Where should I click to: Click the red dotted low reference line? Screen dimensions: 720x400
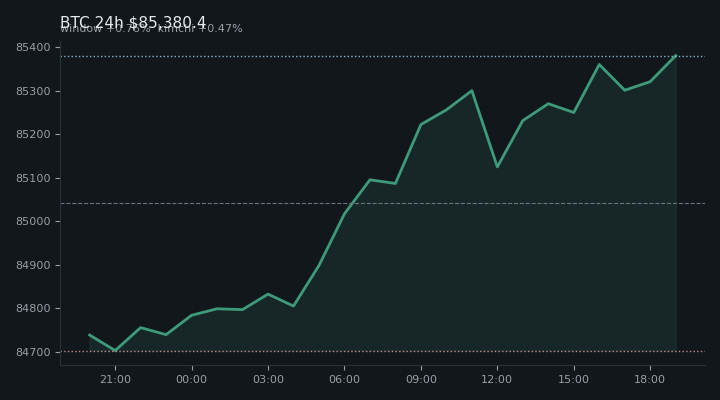click(383, 352)
